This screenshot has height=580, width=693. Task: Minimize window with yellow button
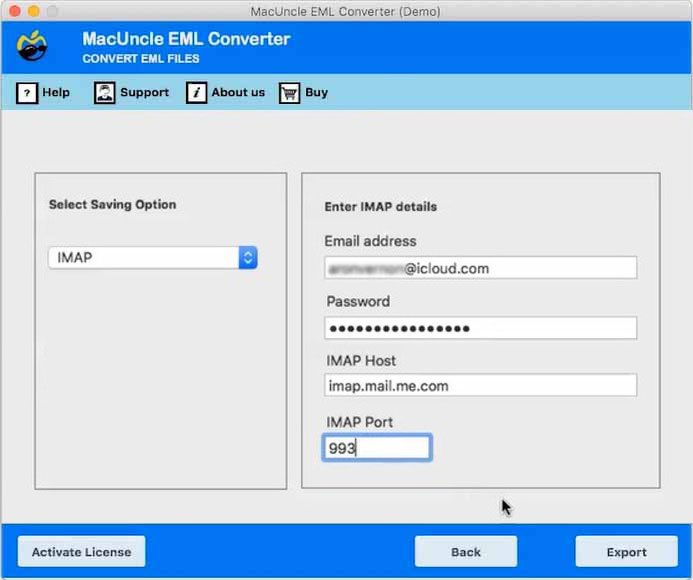click(34, 11)
